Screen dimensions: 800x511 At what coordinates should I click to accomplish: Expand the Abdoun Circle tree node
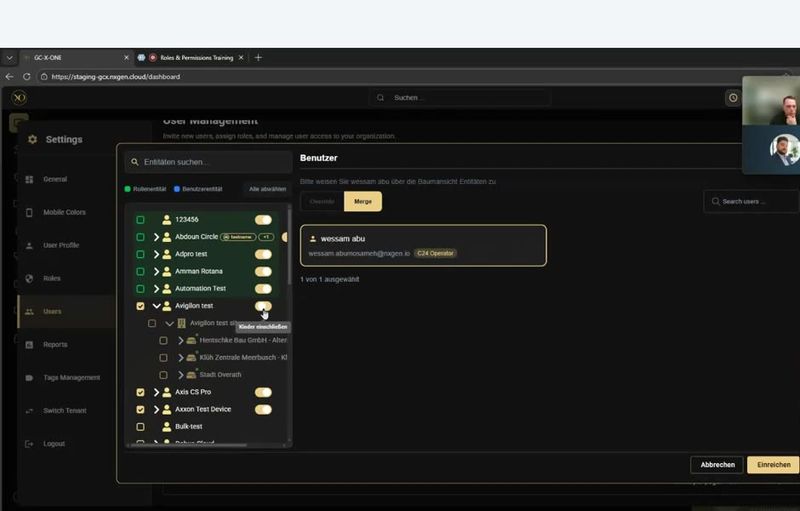click(x=156, y=237)
